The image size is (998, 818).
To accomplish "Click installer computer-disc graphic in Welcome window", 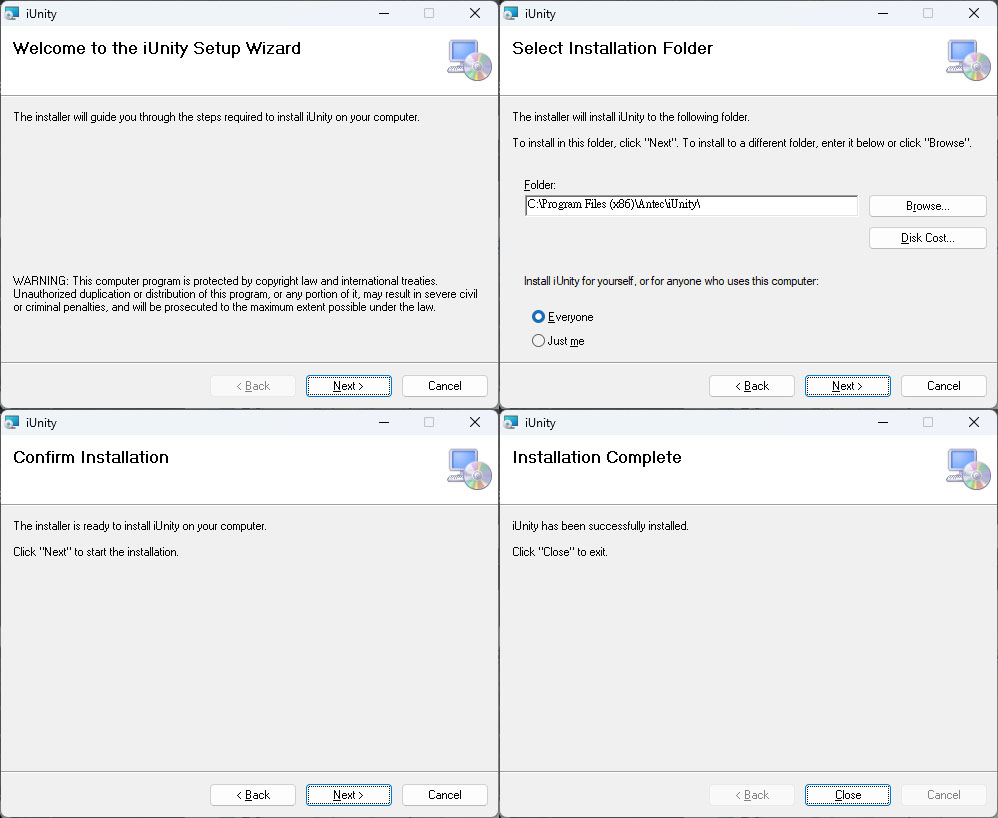I will 470,60.
